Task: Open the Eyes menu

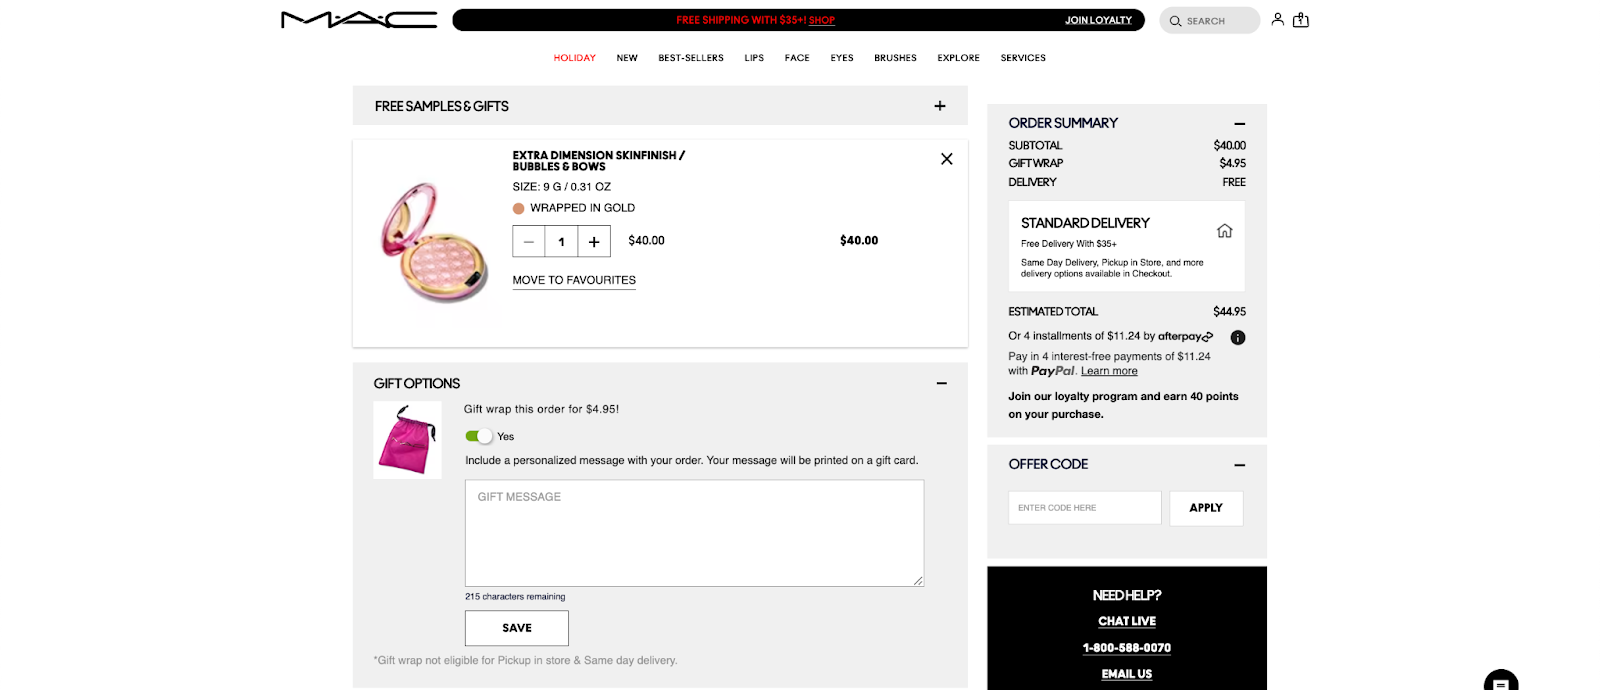Action: (842, 58)
